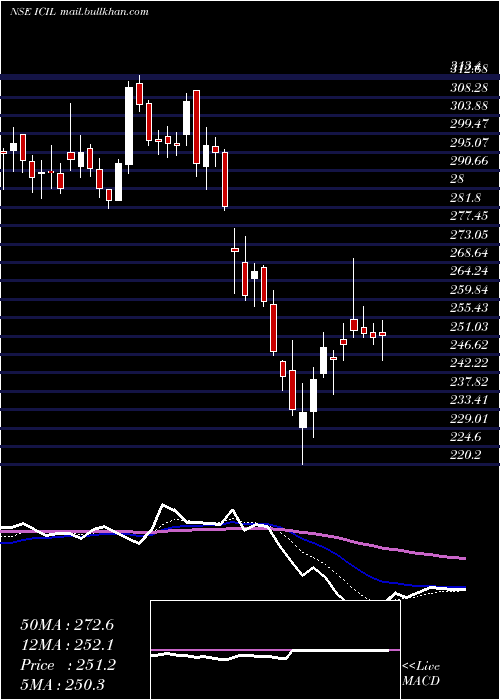
Task: Select the 299.47 price level label
Action: [x=469, y=124]
